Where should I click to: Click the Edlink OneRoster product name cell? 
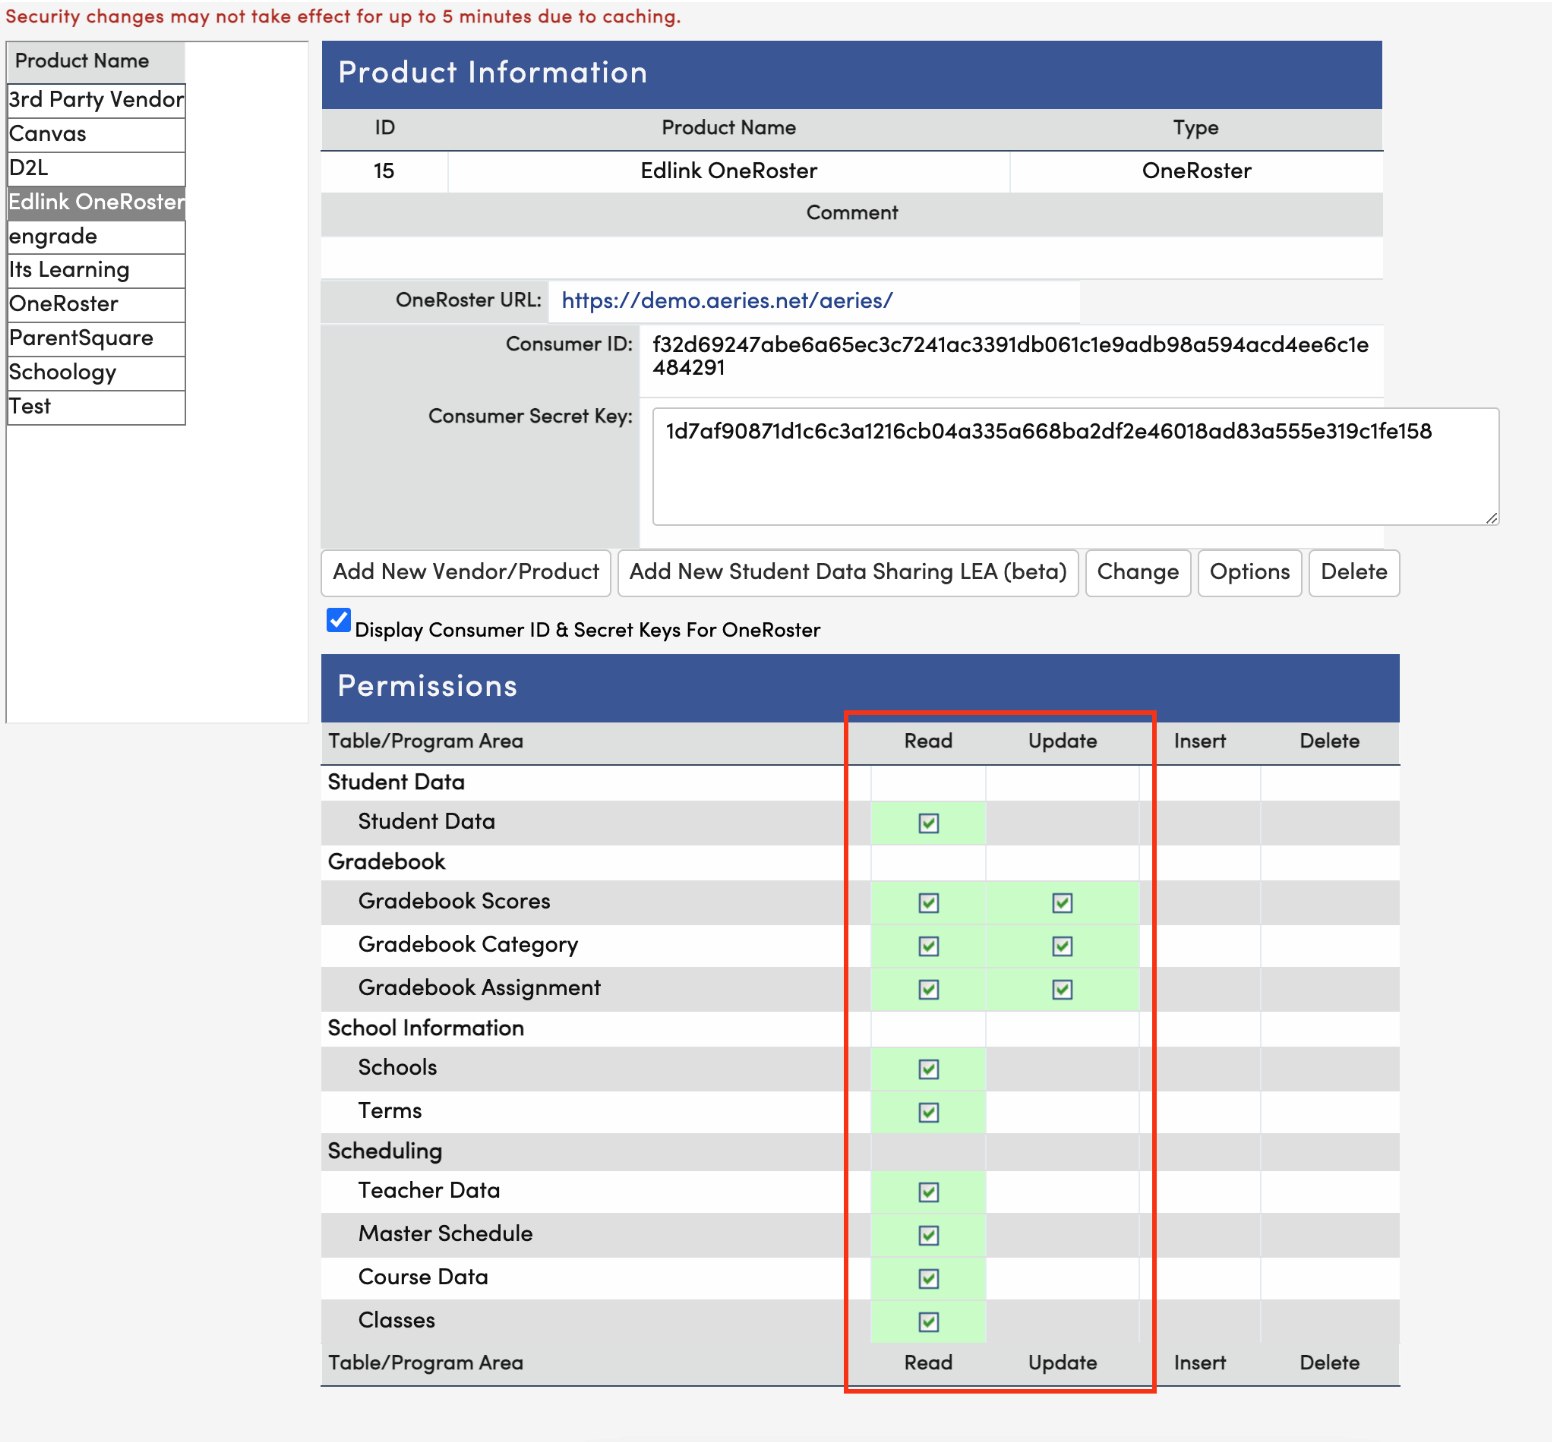point(729,171)
